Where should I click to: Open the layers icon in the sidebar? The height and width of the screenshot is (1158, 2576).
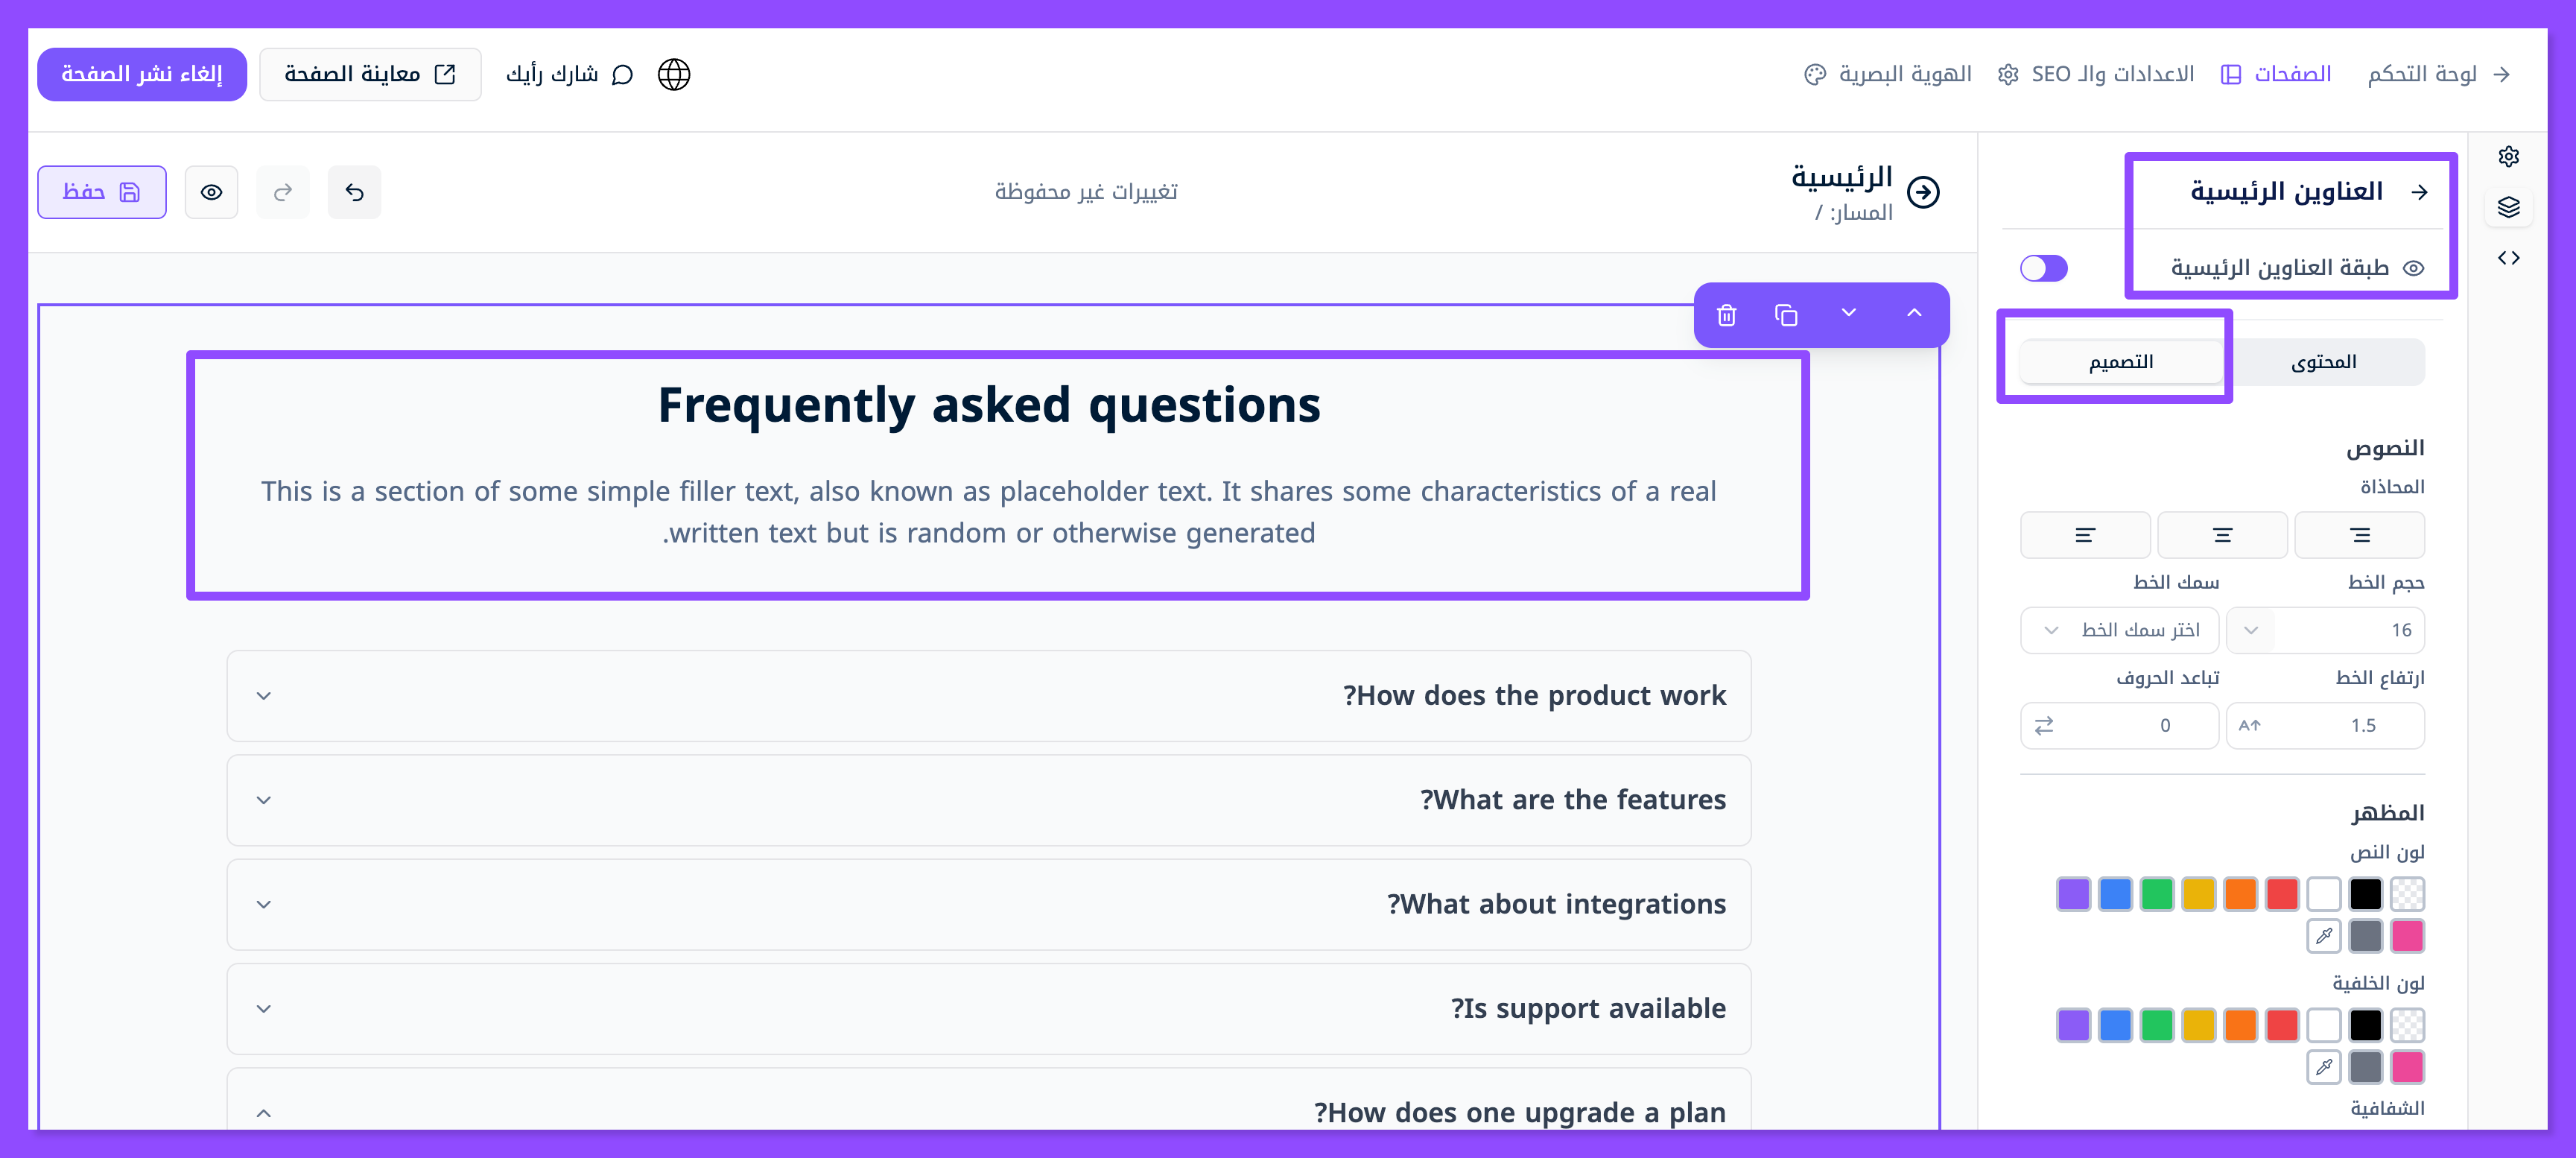pos(2508,207)
